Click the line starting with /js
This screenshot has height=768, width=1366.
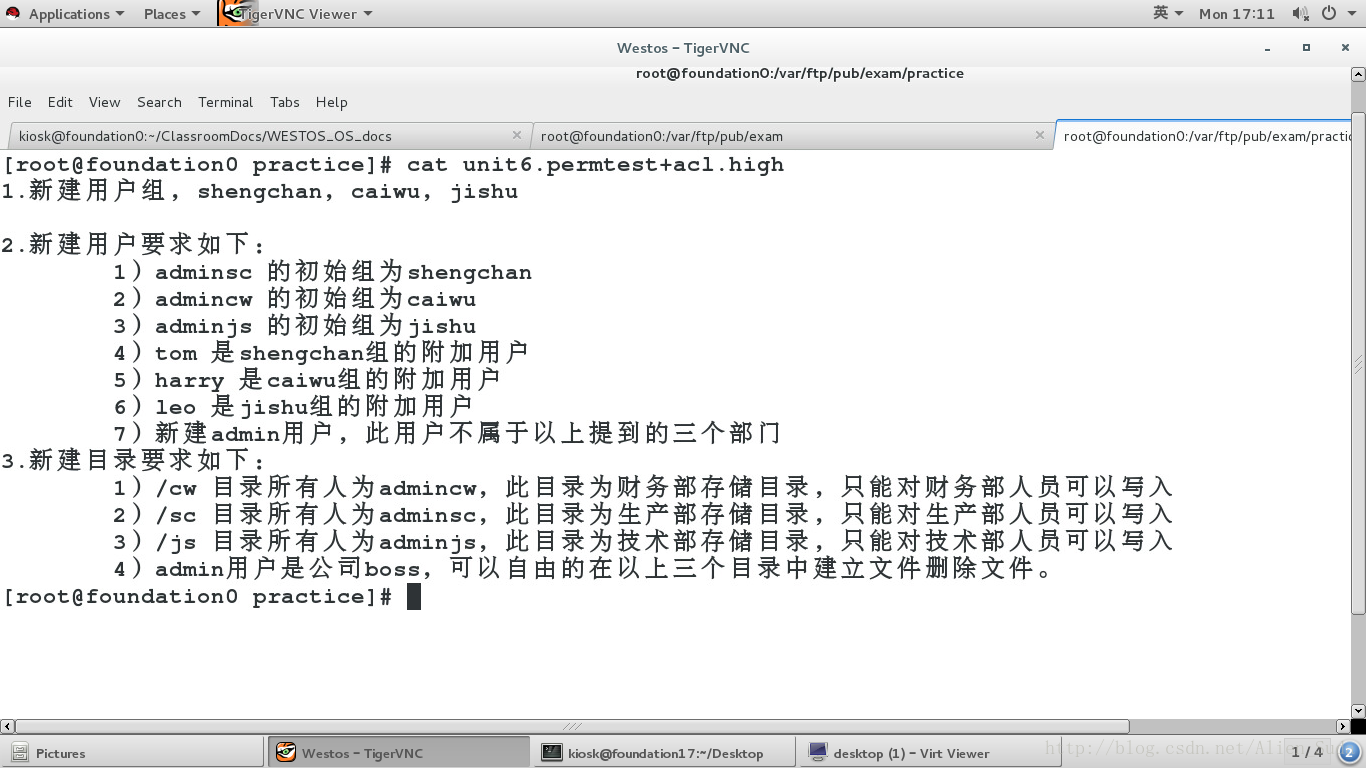[x=642, y=542]
